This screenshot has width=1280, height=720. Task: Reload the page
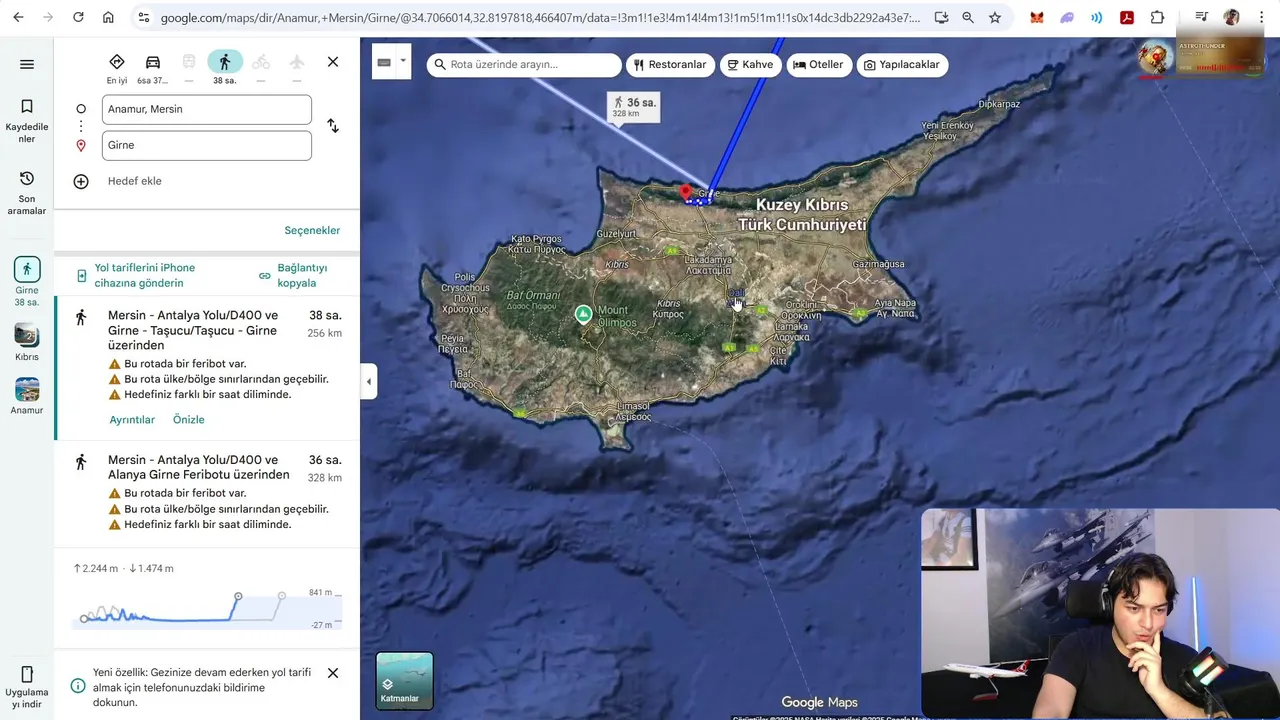click(x=78, y=17)
